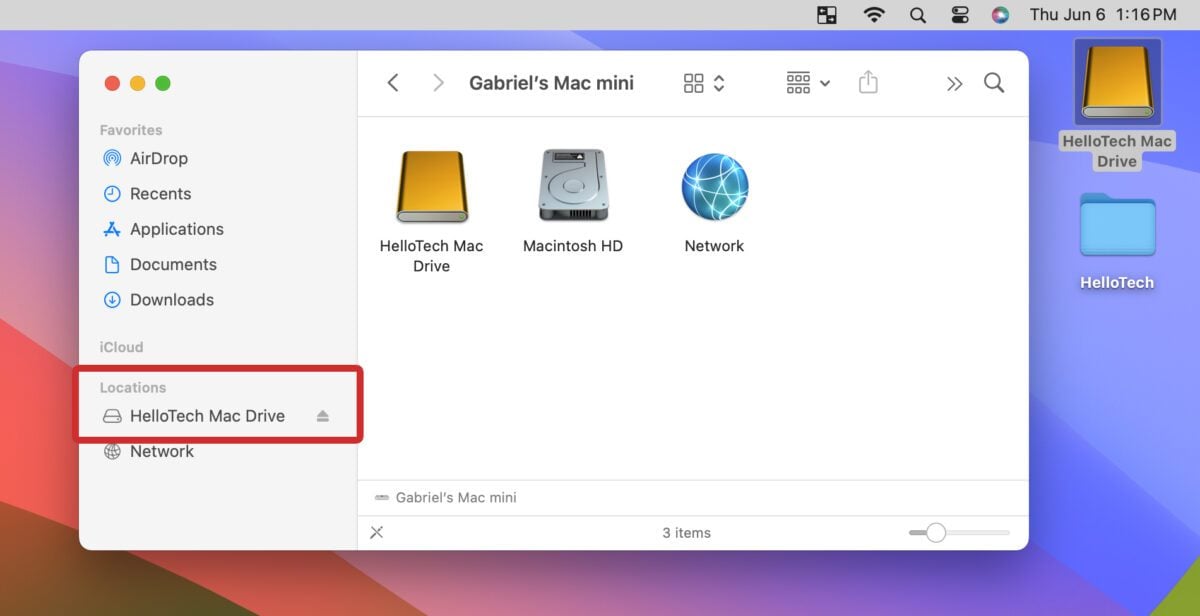Image resolution: width=1200 pixels, height=616 pixels.
Task: Toggle the status bar close icon
Action: point(377,533)
